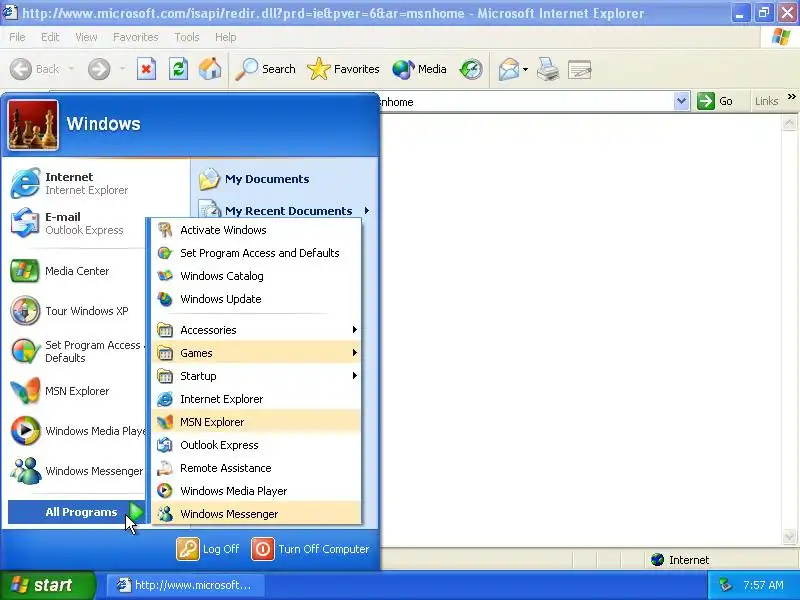Click the 7:57 AM system clock
The height and width of the screenshot is (600, 800).
pos(763,585)
